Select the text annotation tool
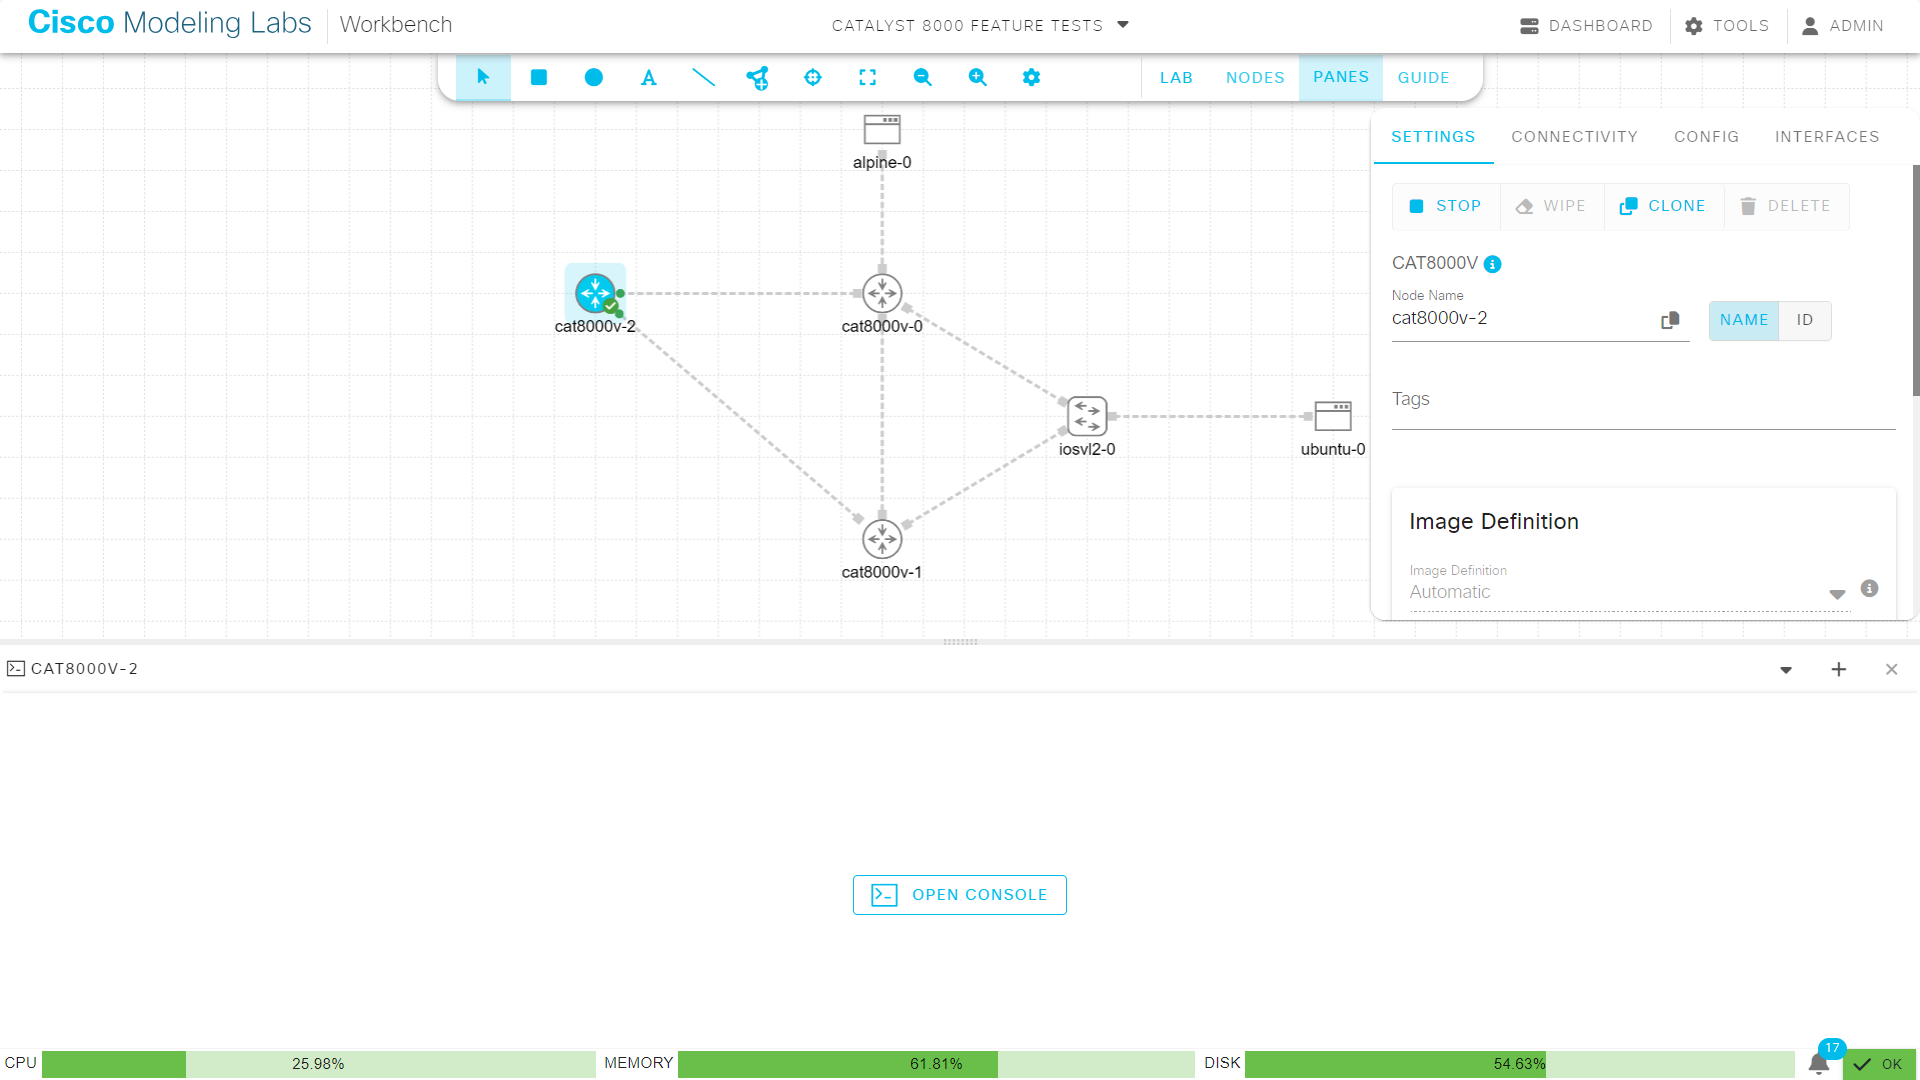1920x1080 pixels. click(648, 77)
